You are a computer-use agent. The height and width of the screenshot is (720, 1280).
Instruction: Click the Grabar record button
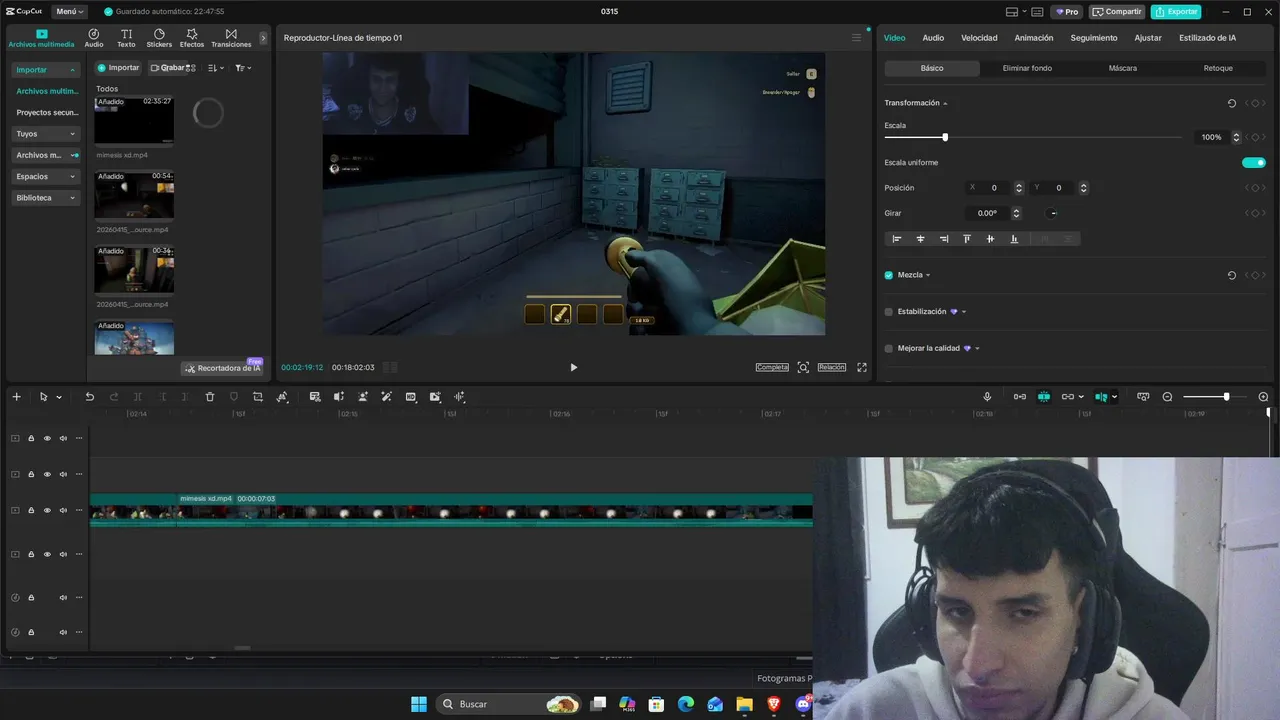pos(167,68)
